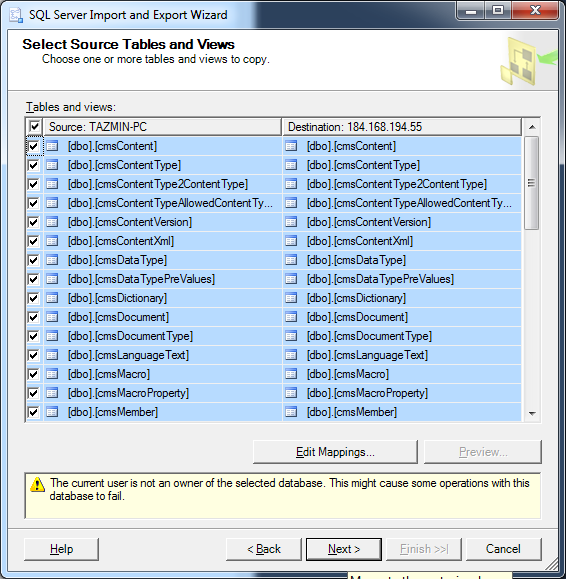Click table icon beside destination [dbo].[cmsContentXml]
566x579 pixels.
(291, 241)
